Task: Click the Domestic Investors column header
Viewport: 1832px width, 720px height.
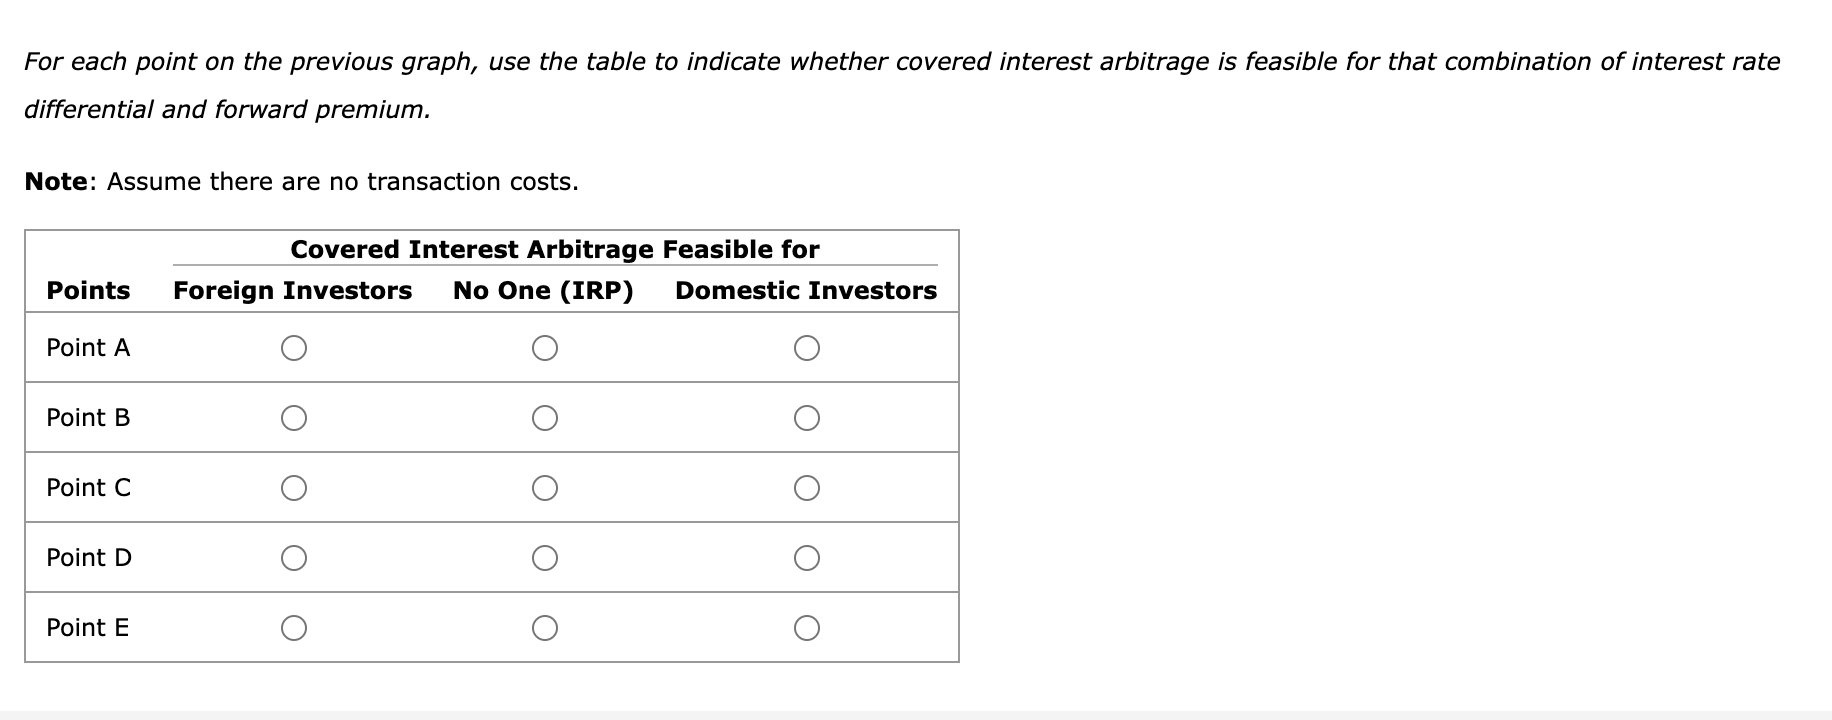Action: tap(806, 291)
